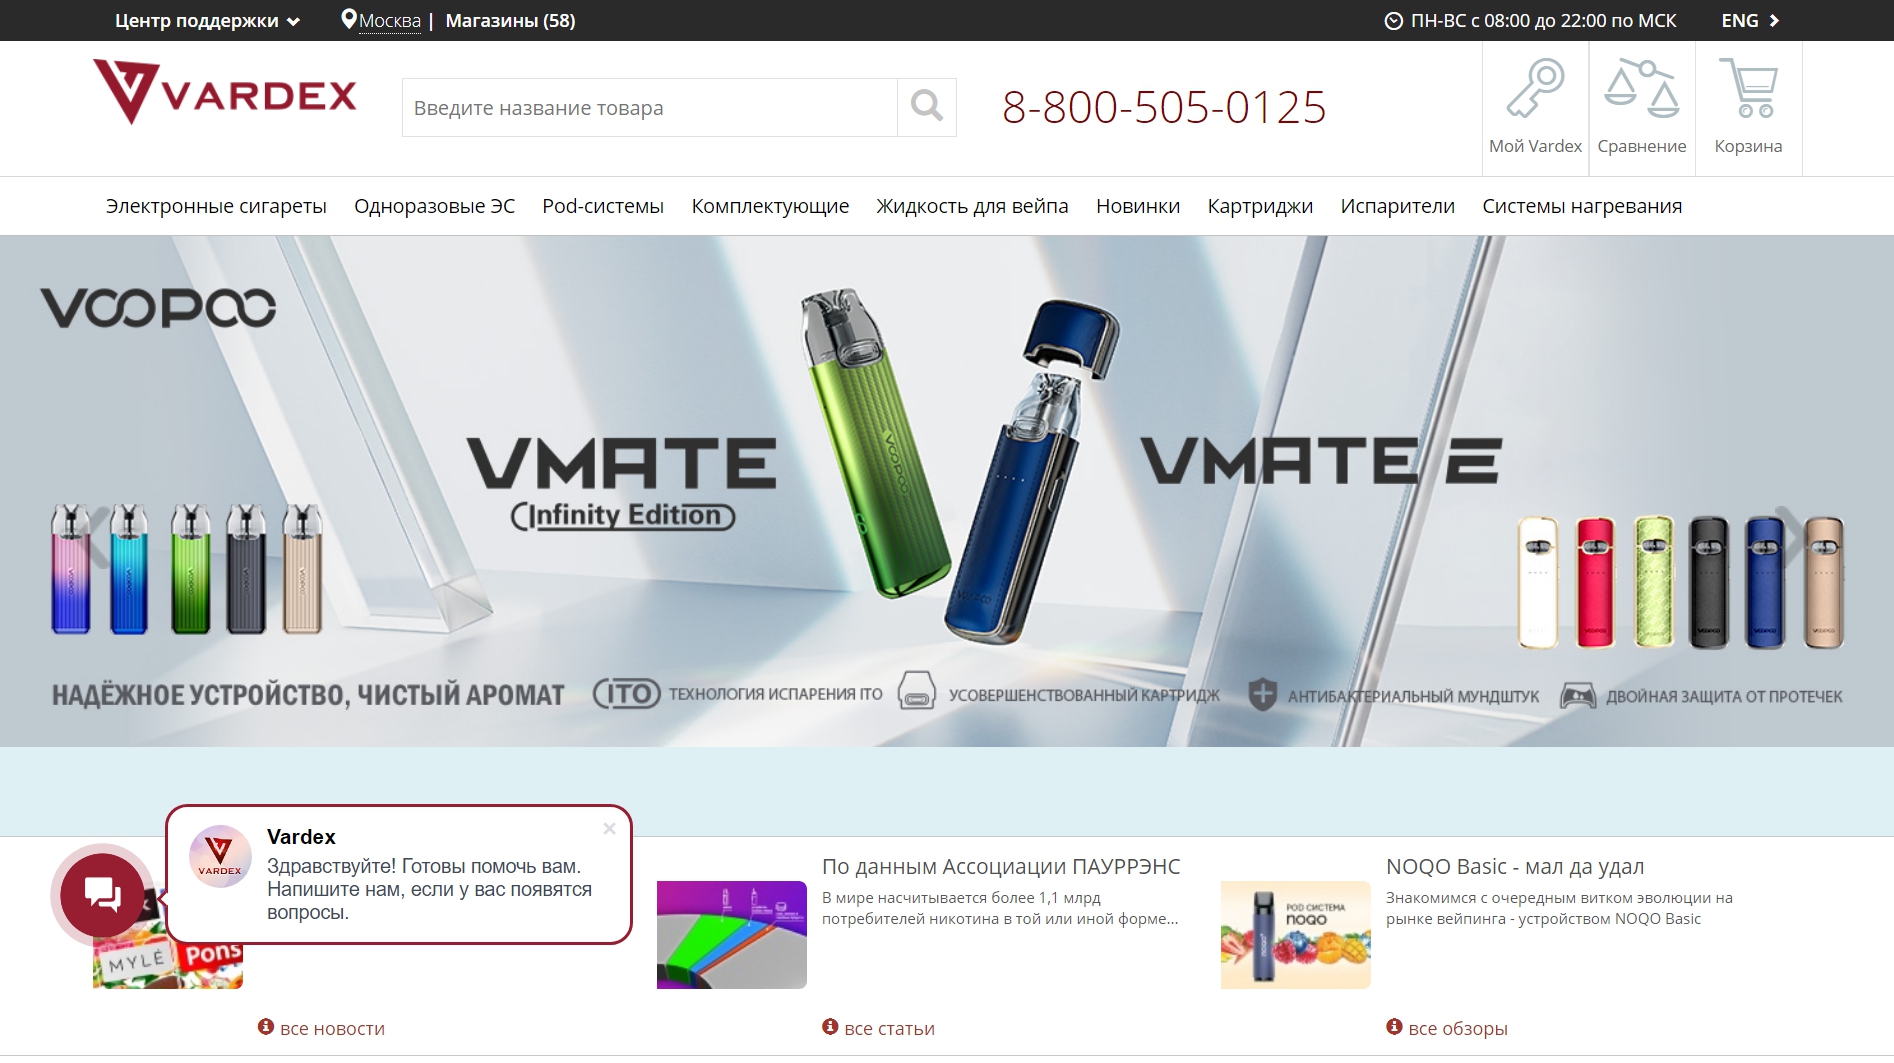The image size is (1894, 1063).
Task: Click the Vardex logo
Action: click(x=225, y=92)
